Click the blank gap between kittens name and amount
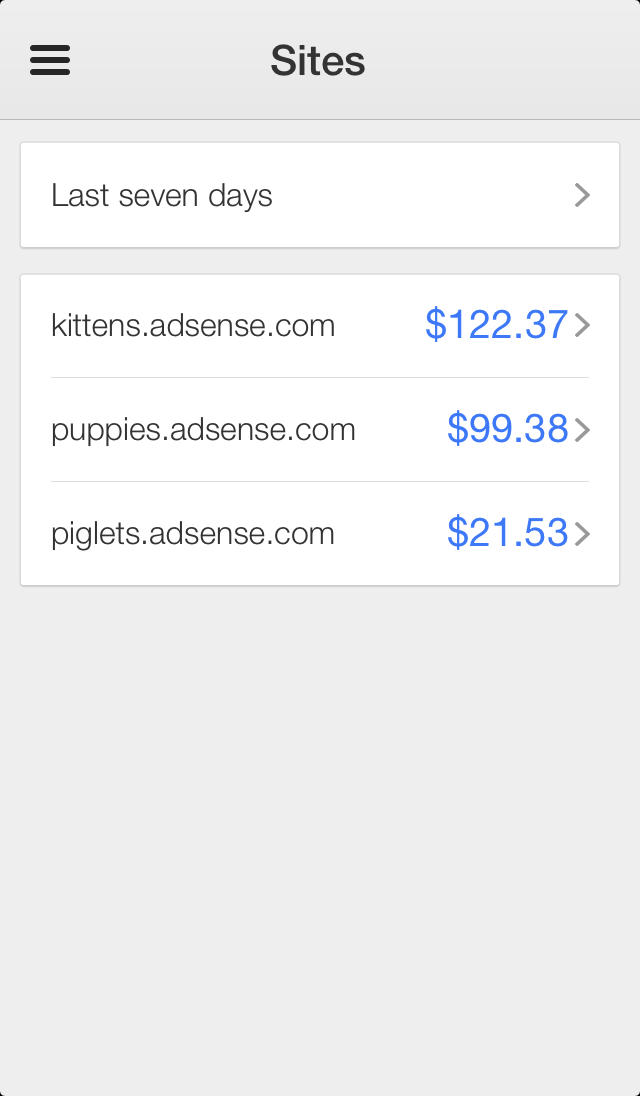 tap(380, 326)
